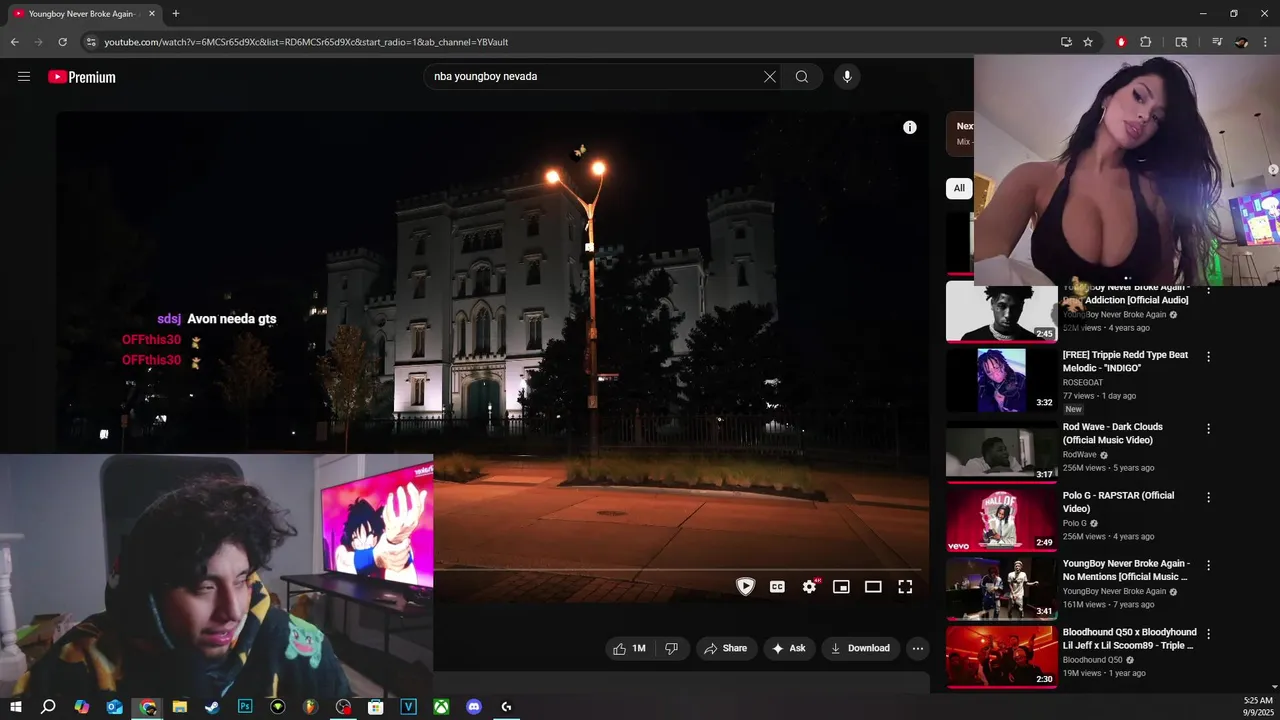Go to the YouTube Premium home logo

(82, 77)
